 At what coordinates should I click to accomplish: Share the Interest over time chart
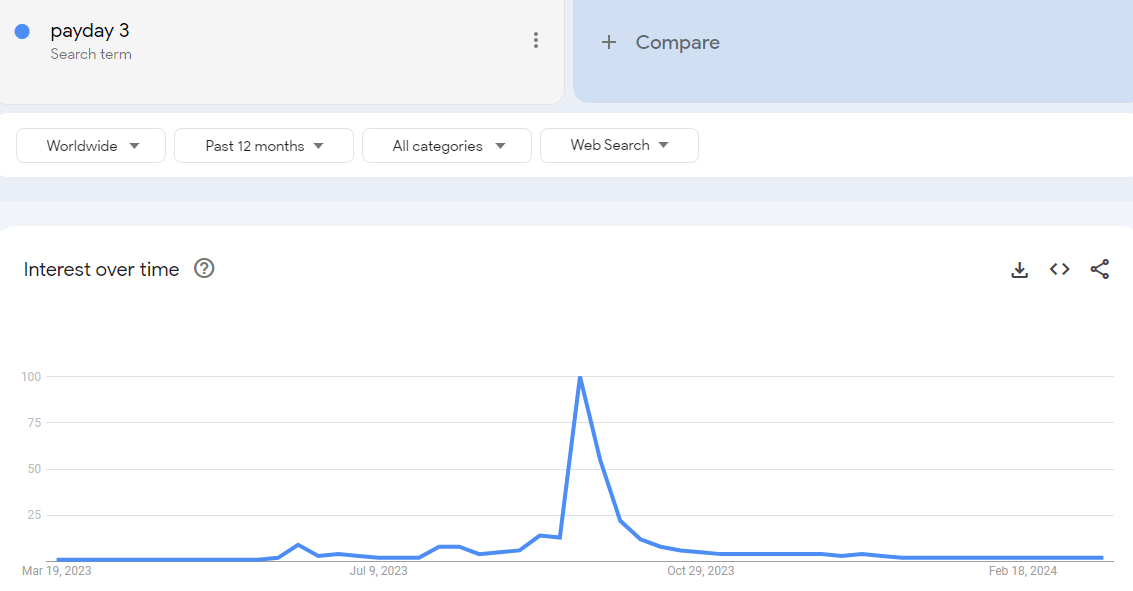coord(1100,269)
